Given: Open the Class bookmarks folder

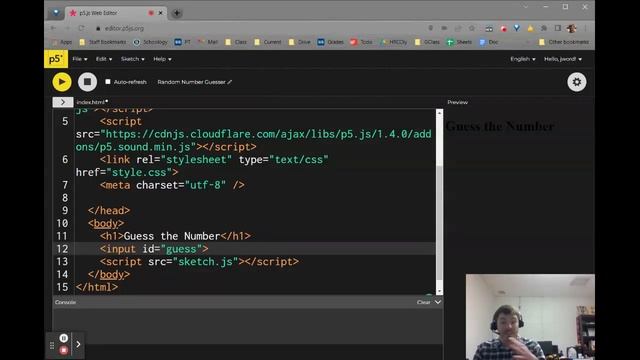Looking at the screenshot, I should [236, 42].
